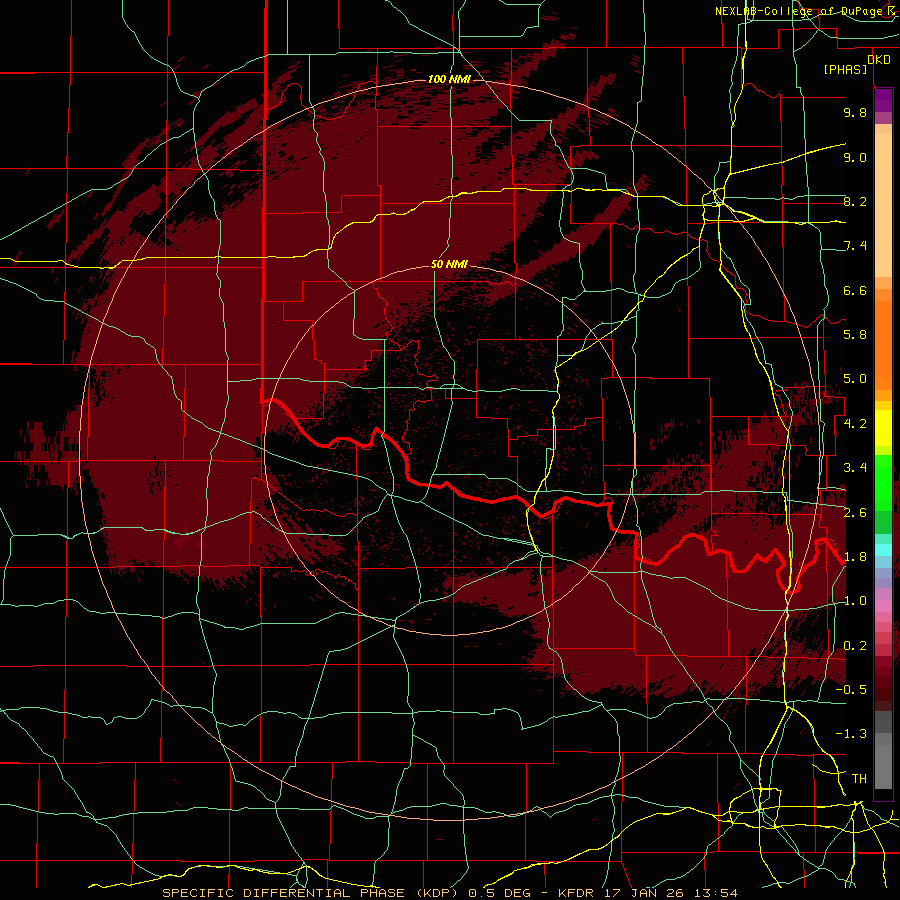Screen dimensions: 900x900
Task: Click the (KDP) product abbreviation in caption
Action: (436, 893)
